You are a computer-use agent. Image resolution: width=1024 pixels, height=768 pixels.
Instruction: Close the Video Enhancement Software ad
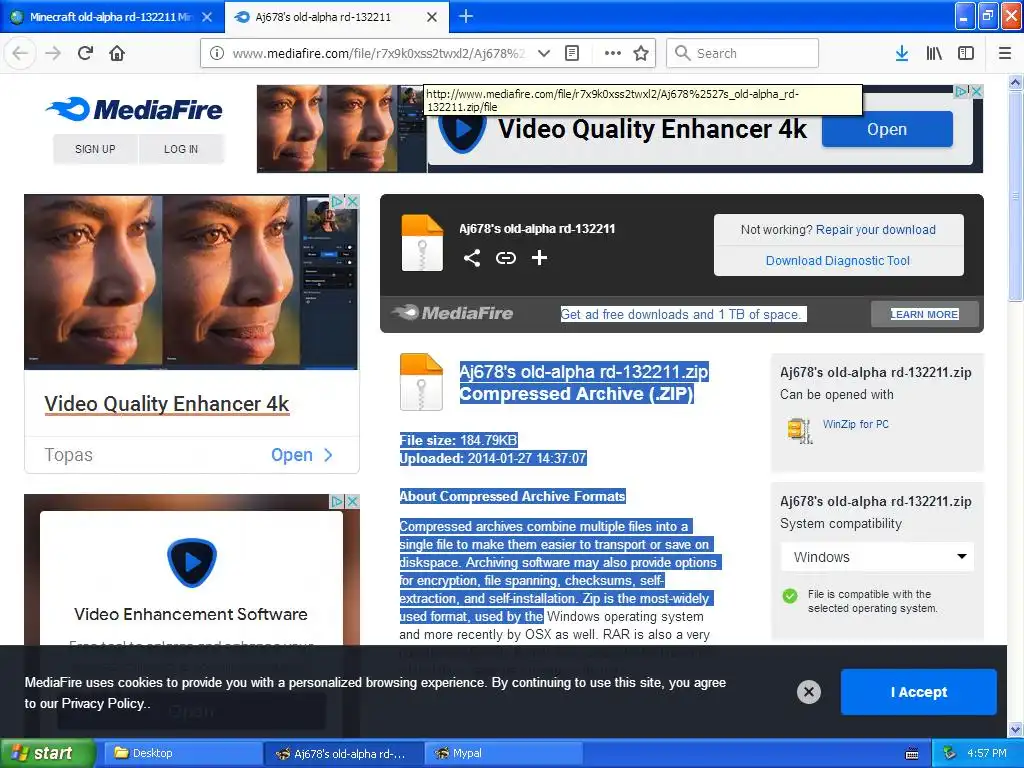point(352,501)
